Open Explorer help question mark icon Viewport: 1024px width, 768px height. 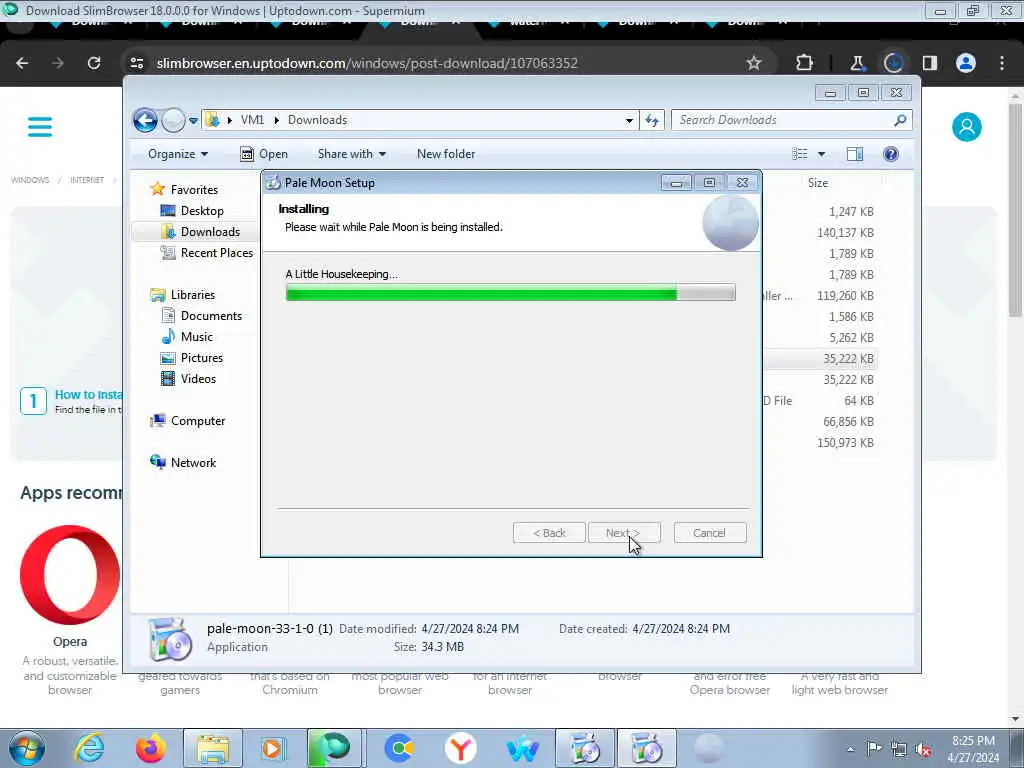click(x=891, y=154)
